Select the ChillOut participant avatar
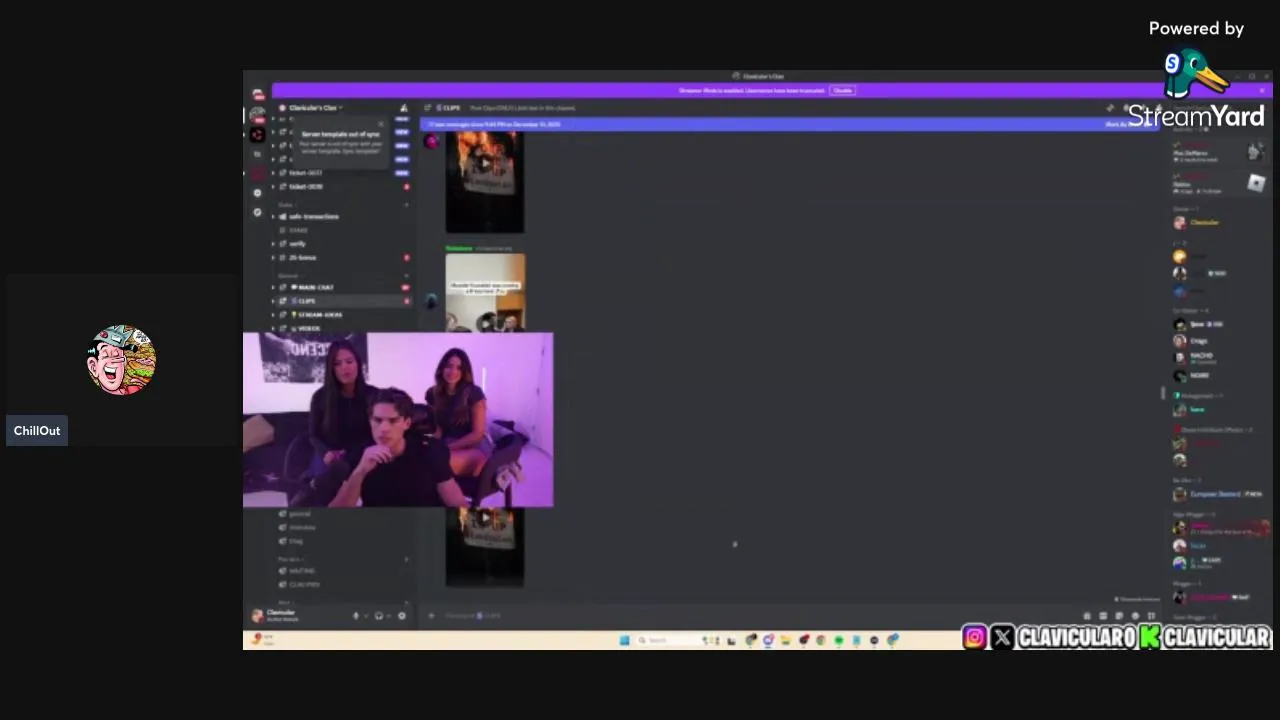This screenshot has width=1280, height=720. [x=121, y=360]
